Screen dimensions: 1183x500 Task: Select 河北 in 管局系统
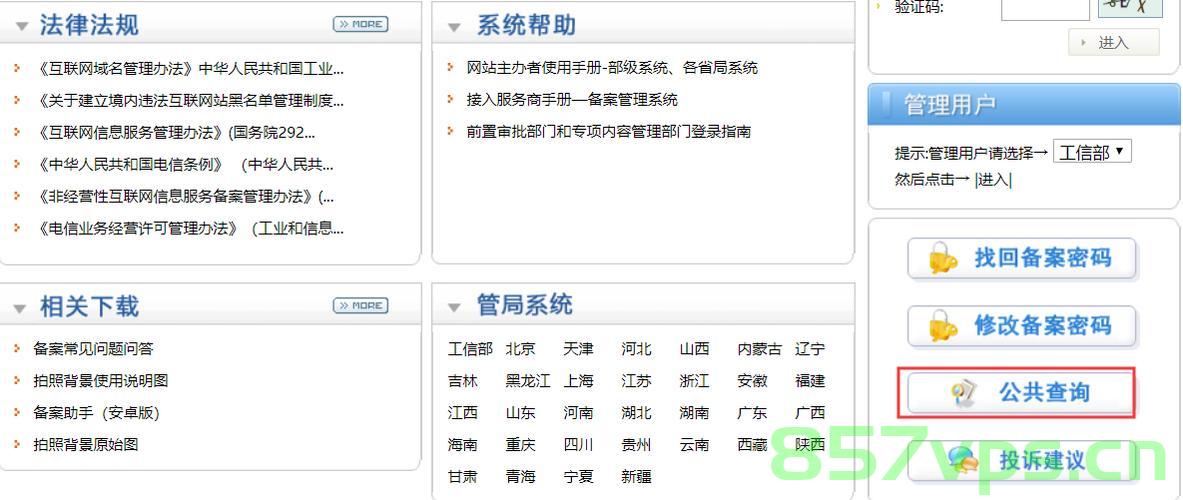[637, 348]
